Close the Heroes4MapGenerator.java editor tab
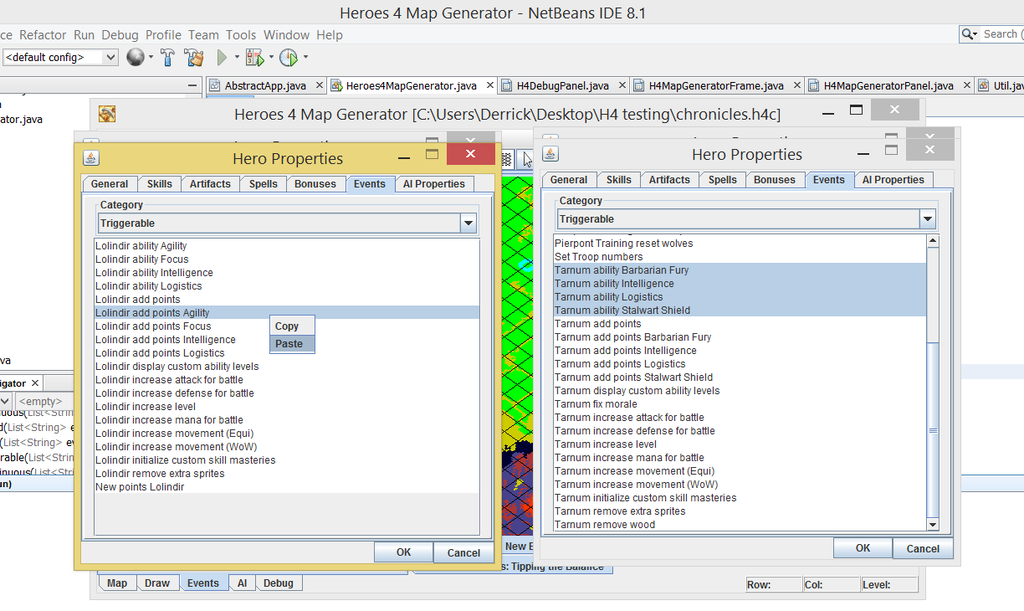The height and width of the screenshot is (611, 1024). point(490,86)
